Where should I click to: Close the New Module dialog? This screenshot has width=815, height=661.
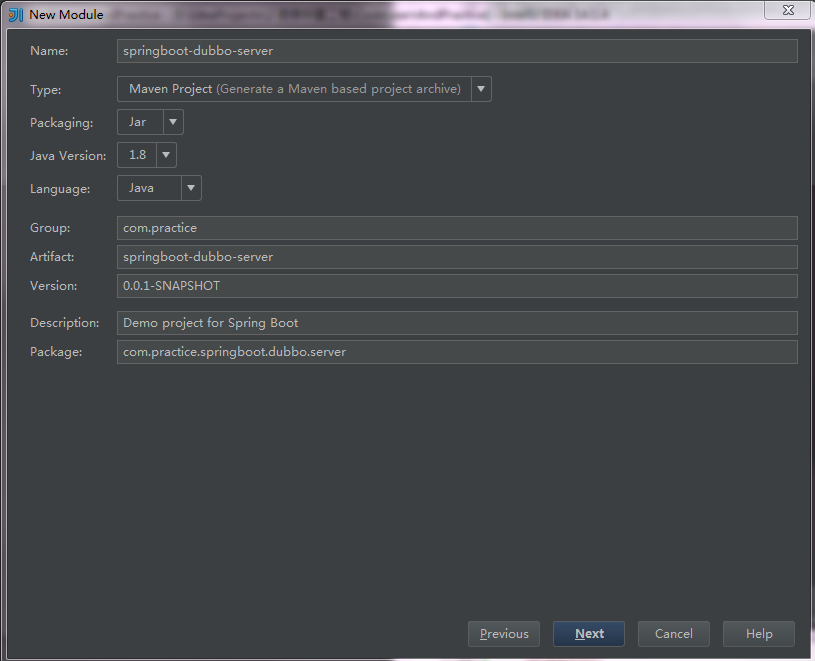coord(787,10)
